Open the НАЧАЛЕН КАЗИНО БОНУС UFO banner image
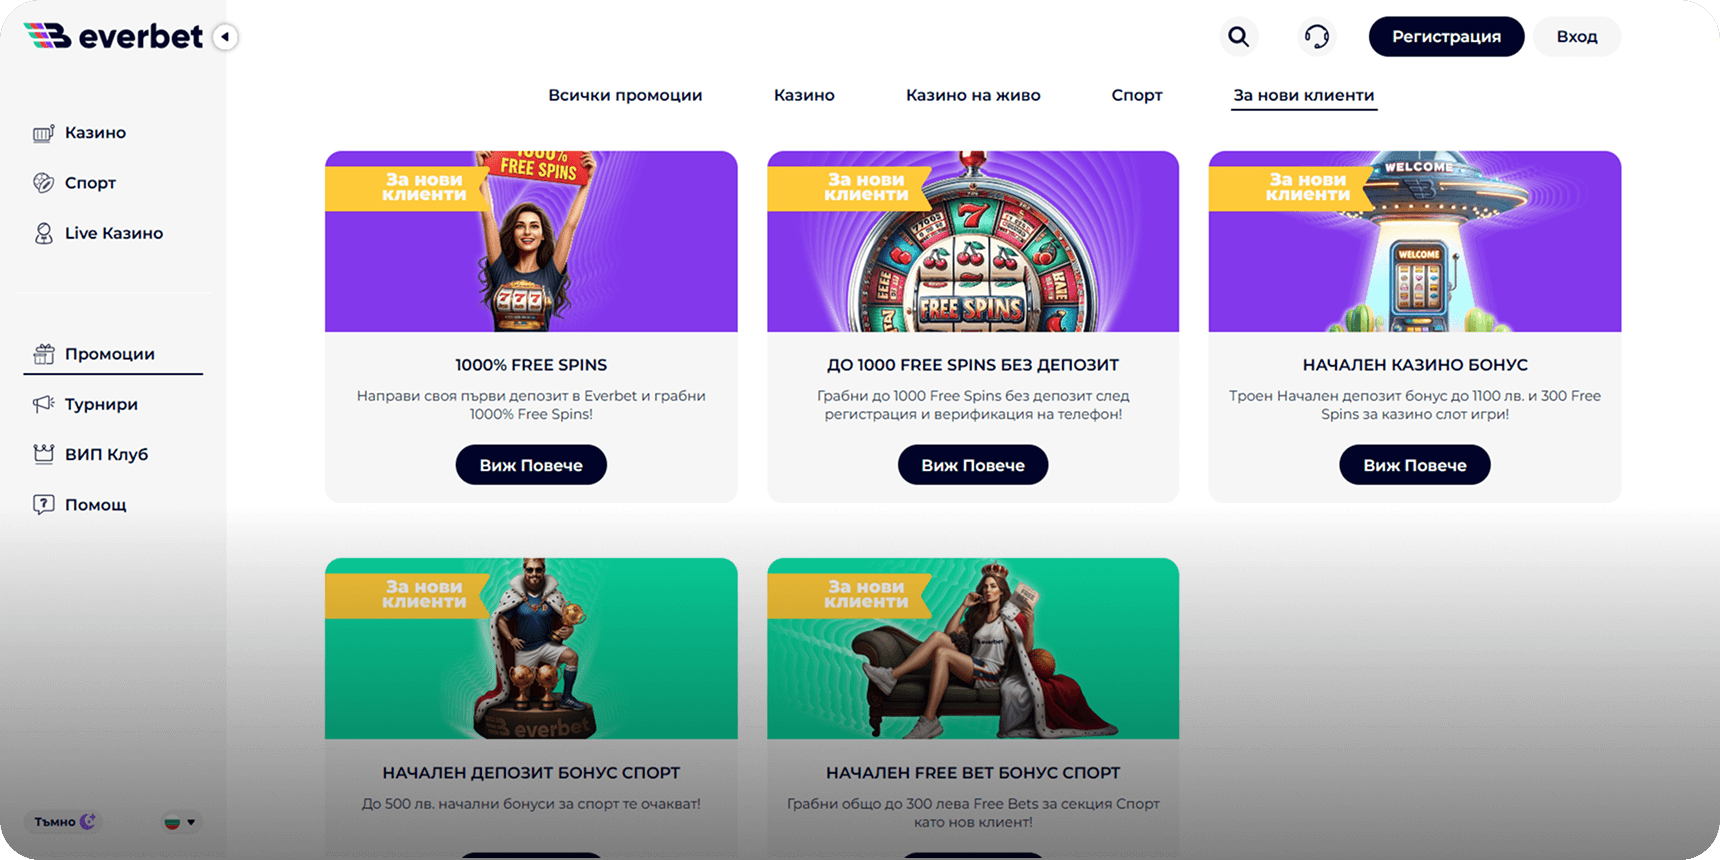Screen dimensions: 1720x860 [x=1415, y=241]
